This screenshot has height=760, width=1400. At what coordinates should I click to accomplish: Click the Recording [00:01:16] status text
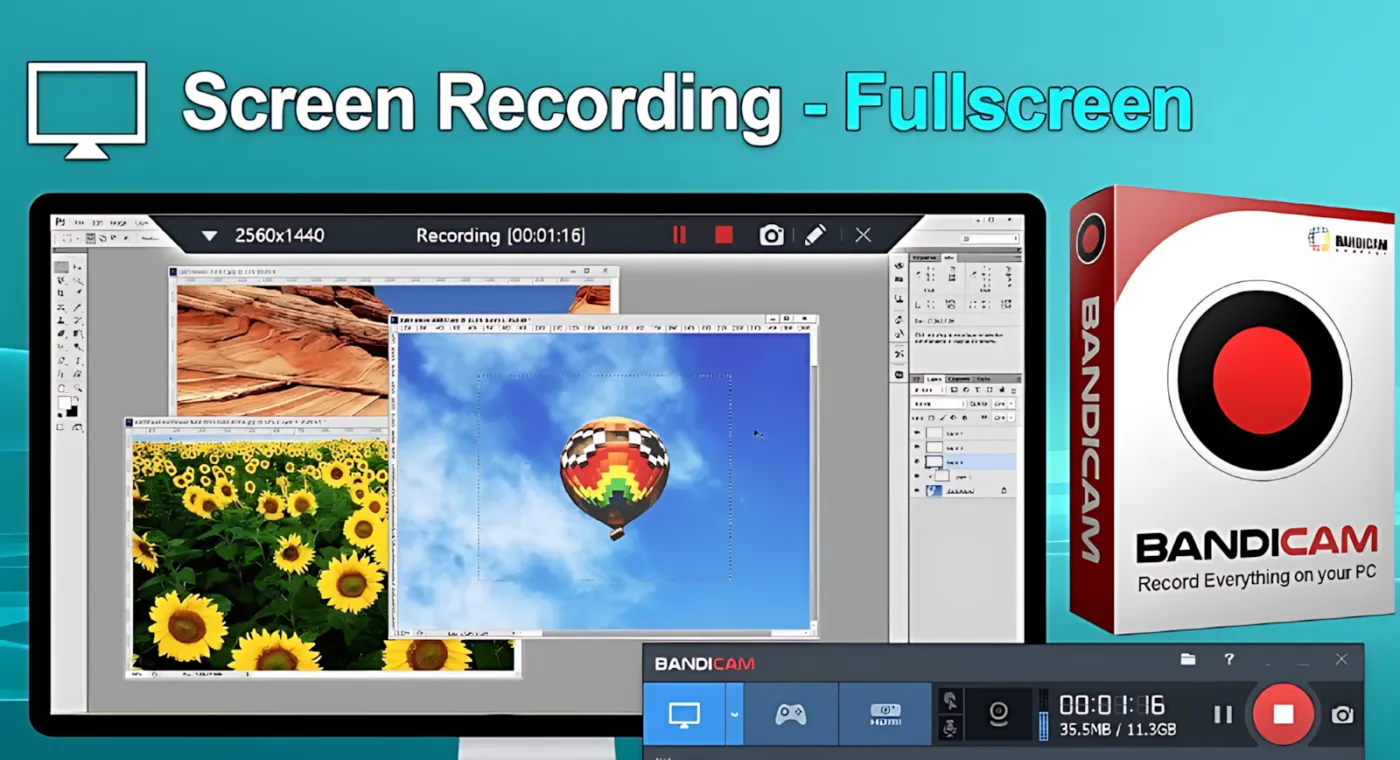pos(500,236)
